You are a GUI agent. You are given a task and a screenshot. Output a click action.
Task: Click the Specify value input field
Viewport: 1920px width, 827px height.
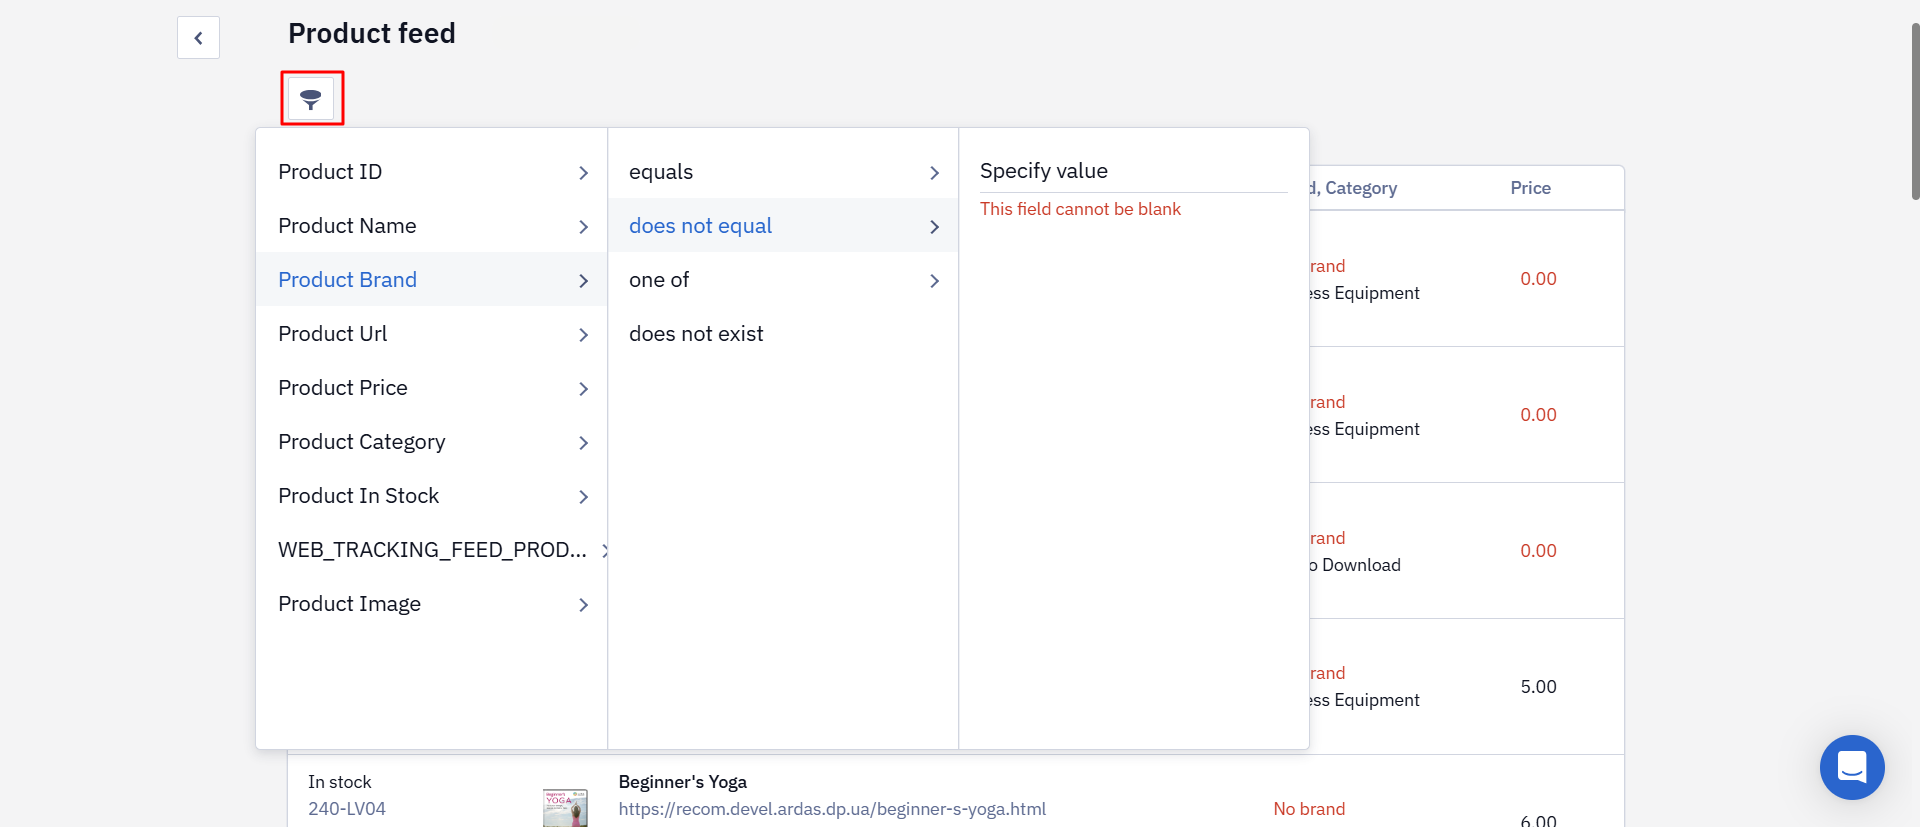click(x=1133, y=171)
